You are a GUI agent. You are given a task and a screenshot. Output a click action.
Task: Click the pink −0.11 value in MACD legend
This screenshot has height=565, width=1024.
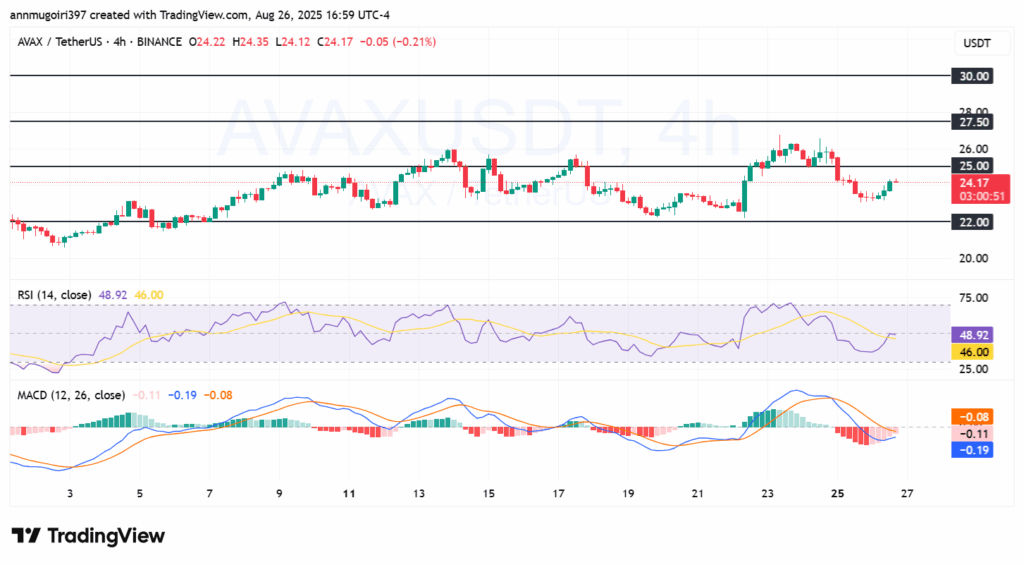[x=147, y=395]
